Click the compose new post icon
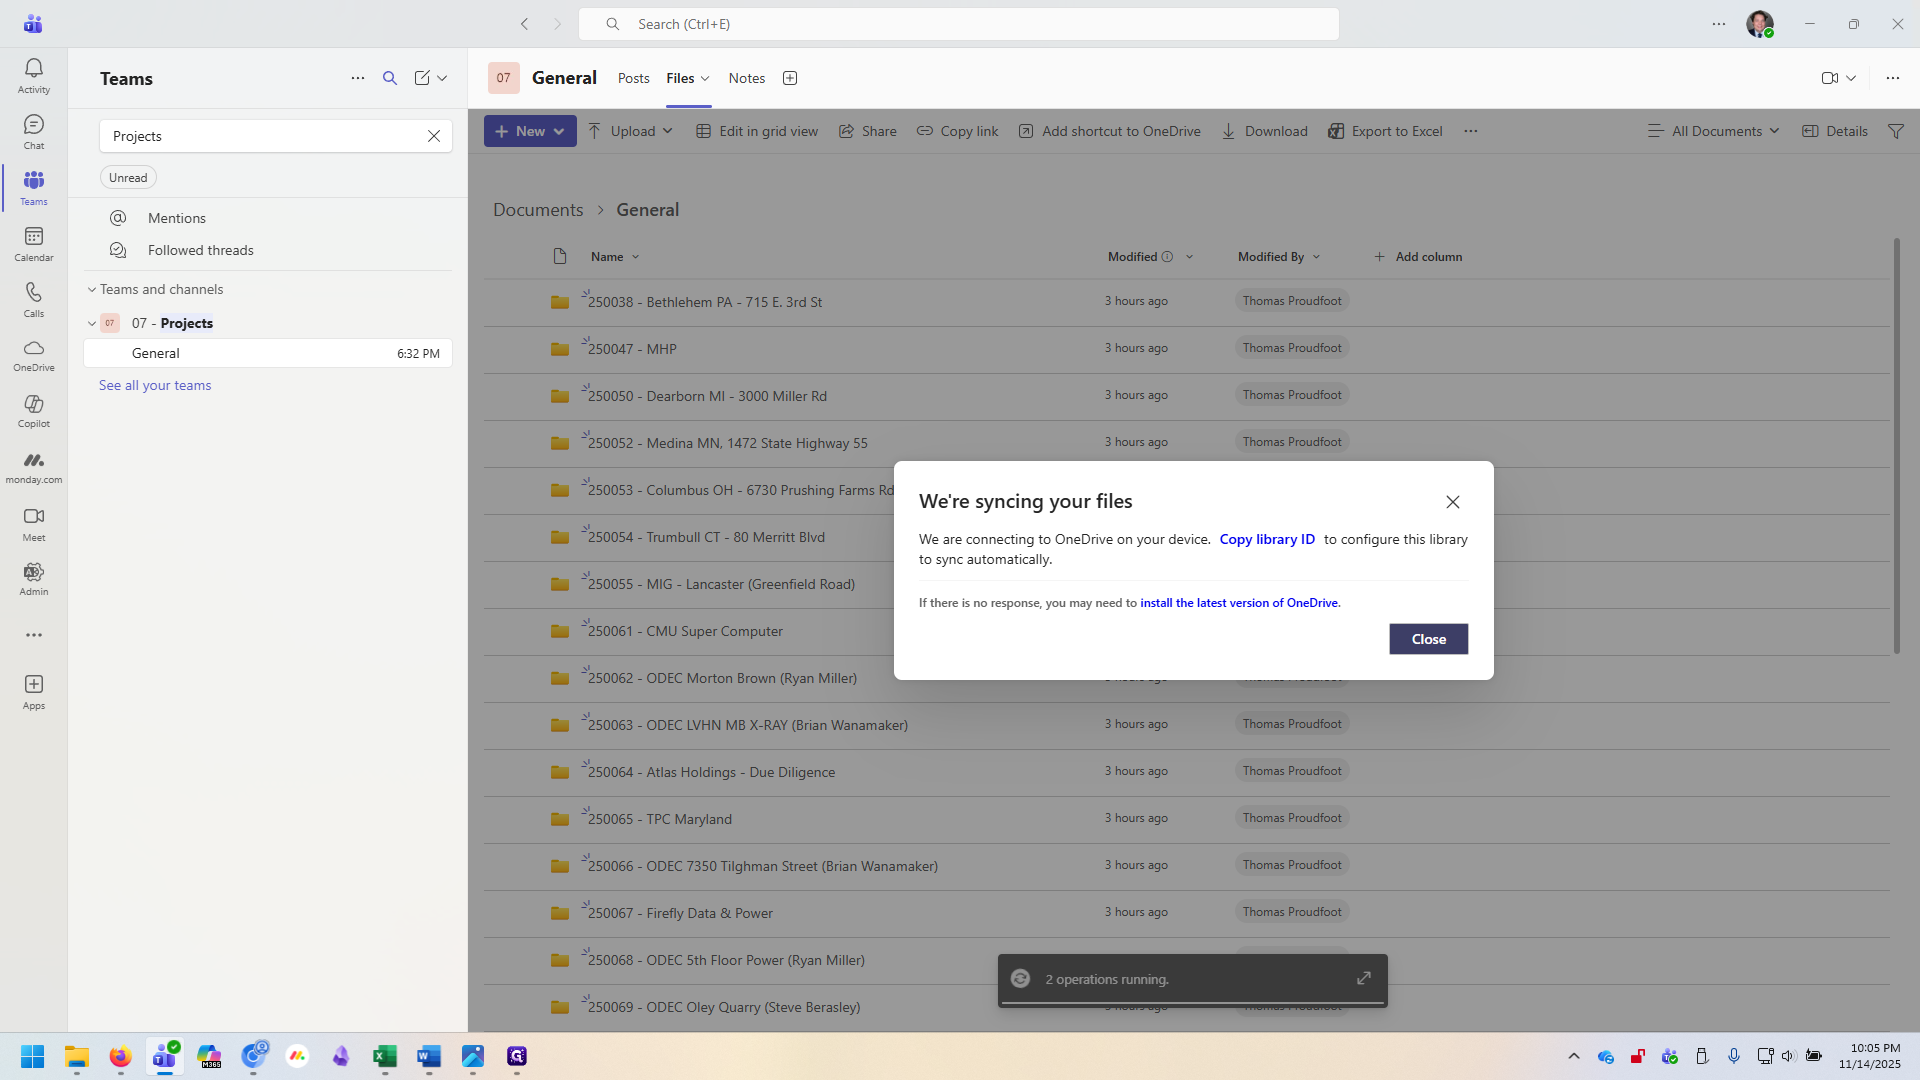The height and width of the screenshot is (1080, 1920). (424, 77)
